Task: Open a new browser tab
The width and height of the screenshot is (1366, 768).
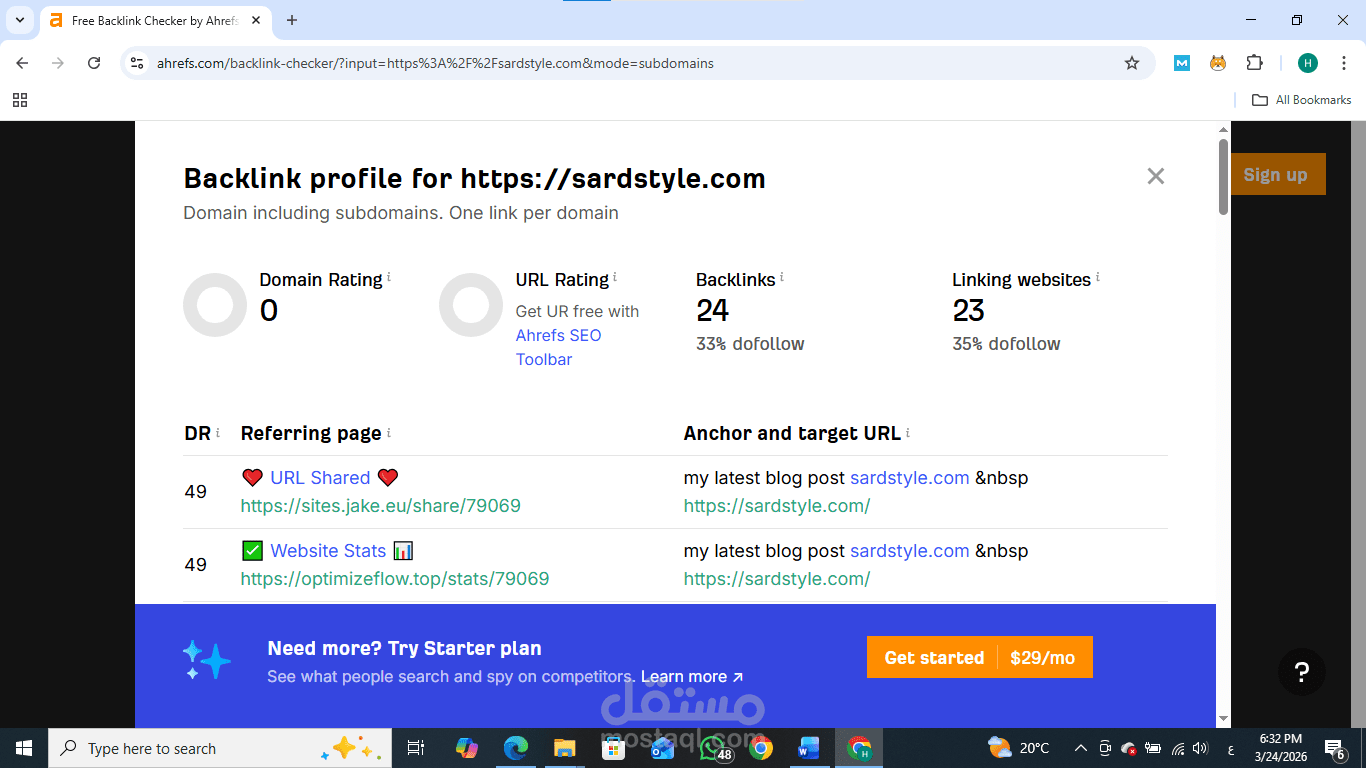Action: point(292,20)
